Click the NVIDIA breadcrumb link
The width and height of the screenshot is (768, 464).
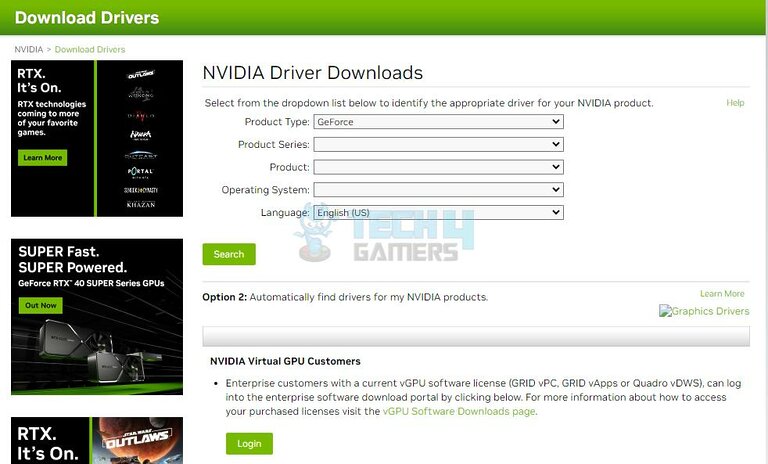pyautogui.click(x=28, y=49)
